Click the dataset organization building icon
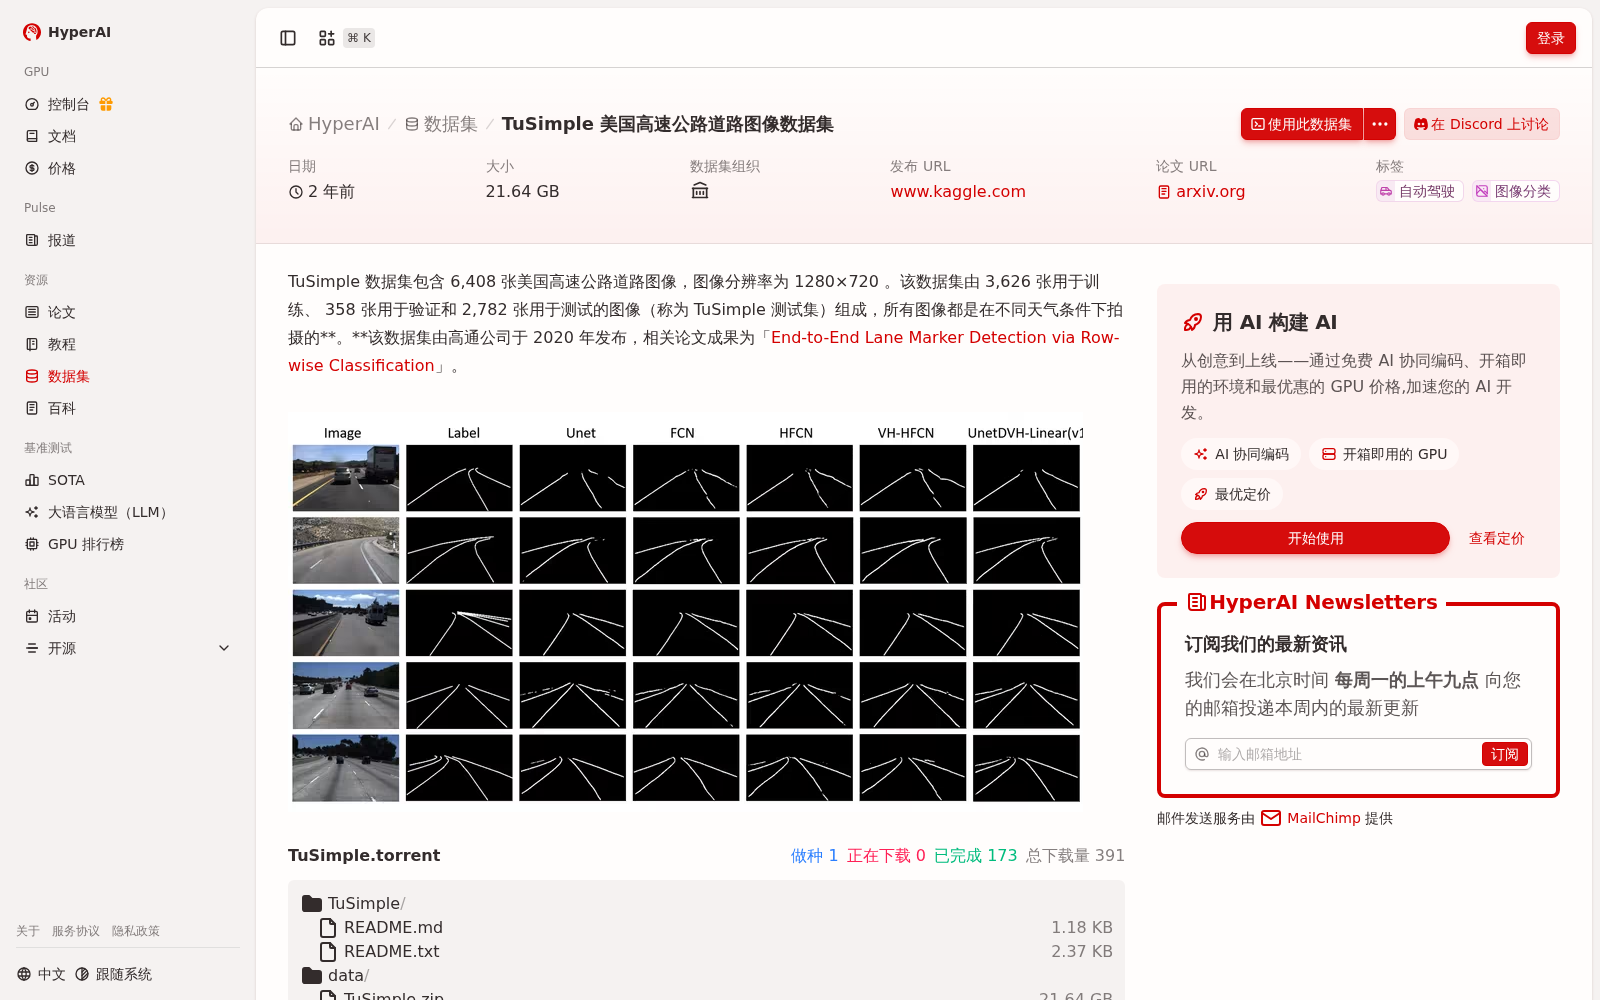 pyautogui.click(x=700, y=191)
